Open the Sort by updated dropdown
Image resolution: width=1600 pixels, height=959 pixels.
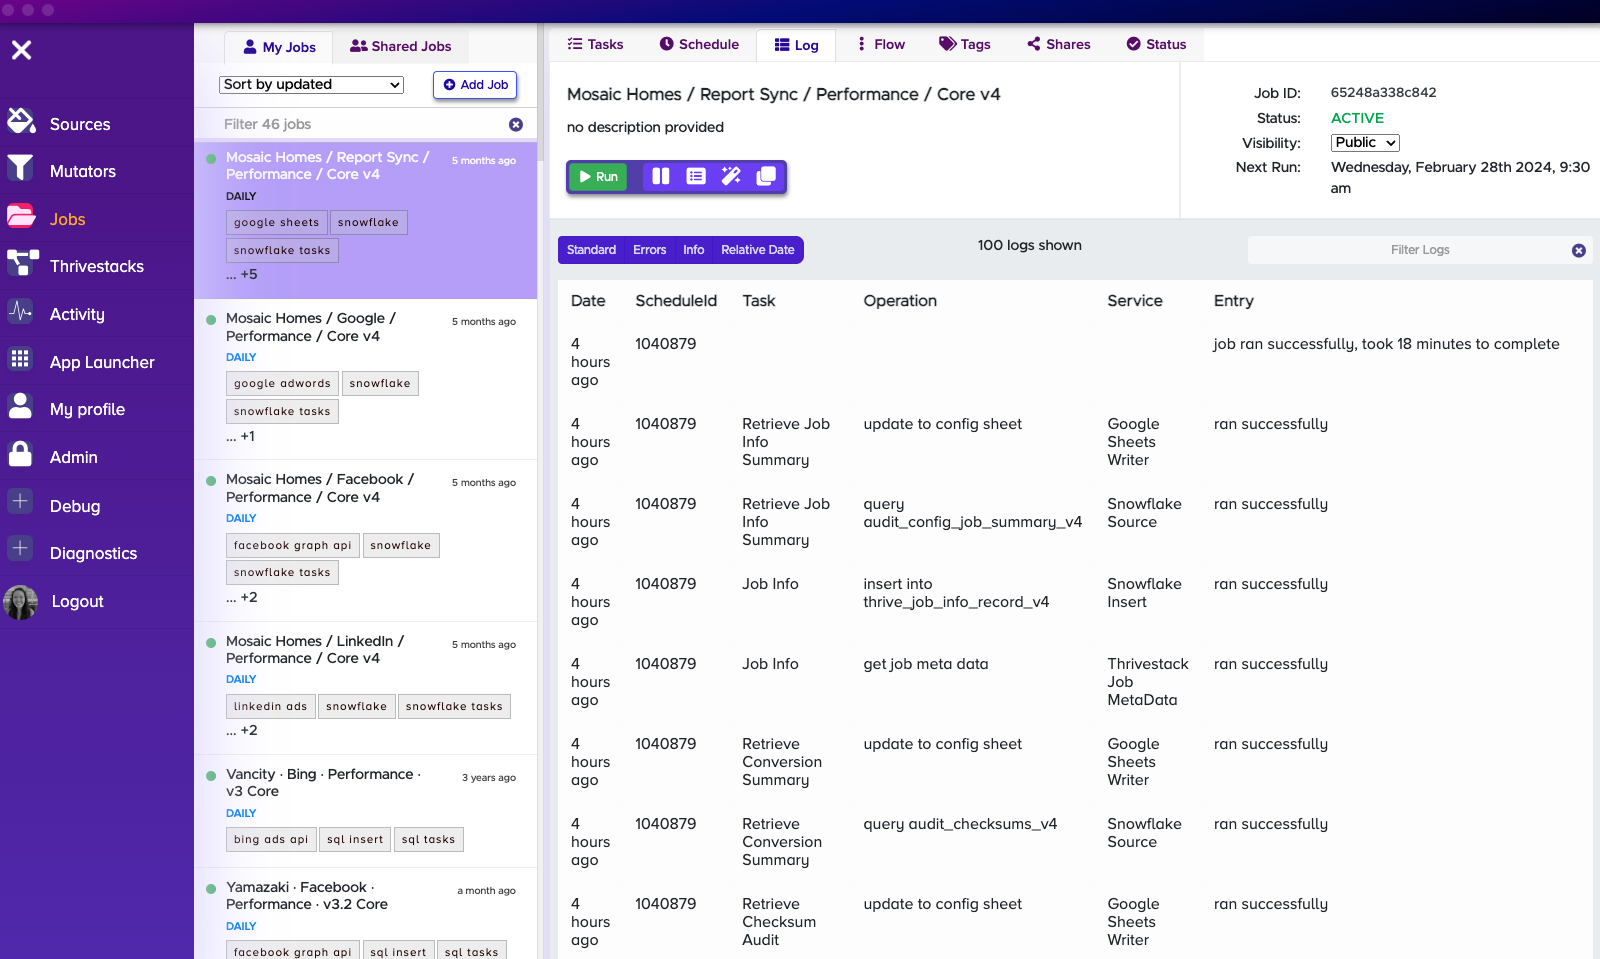point(311,85)
